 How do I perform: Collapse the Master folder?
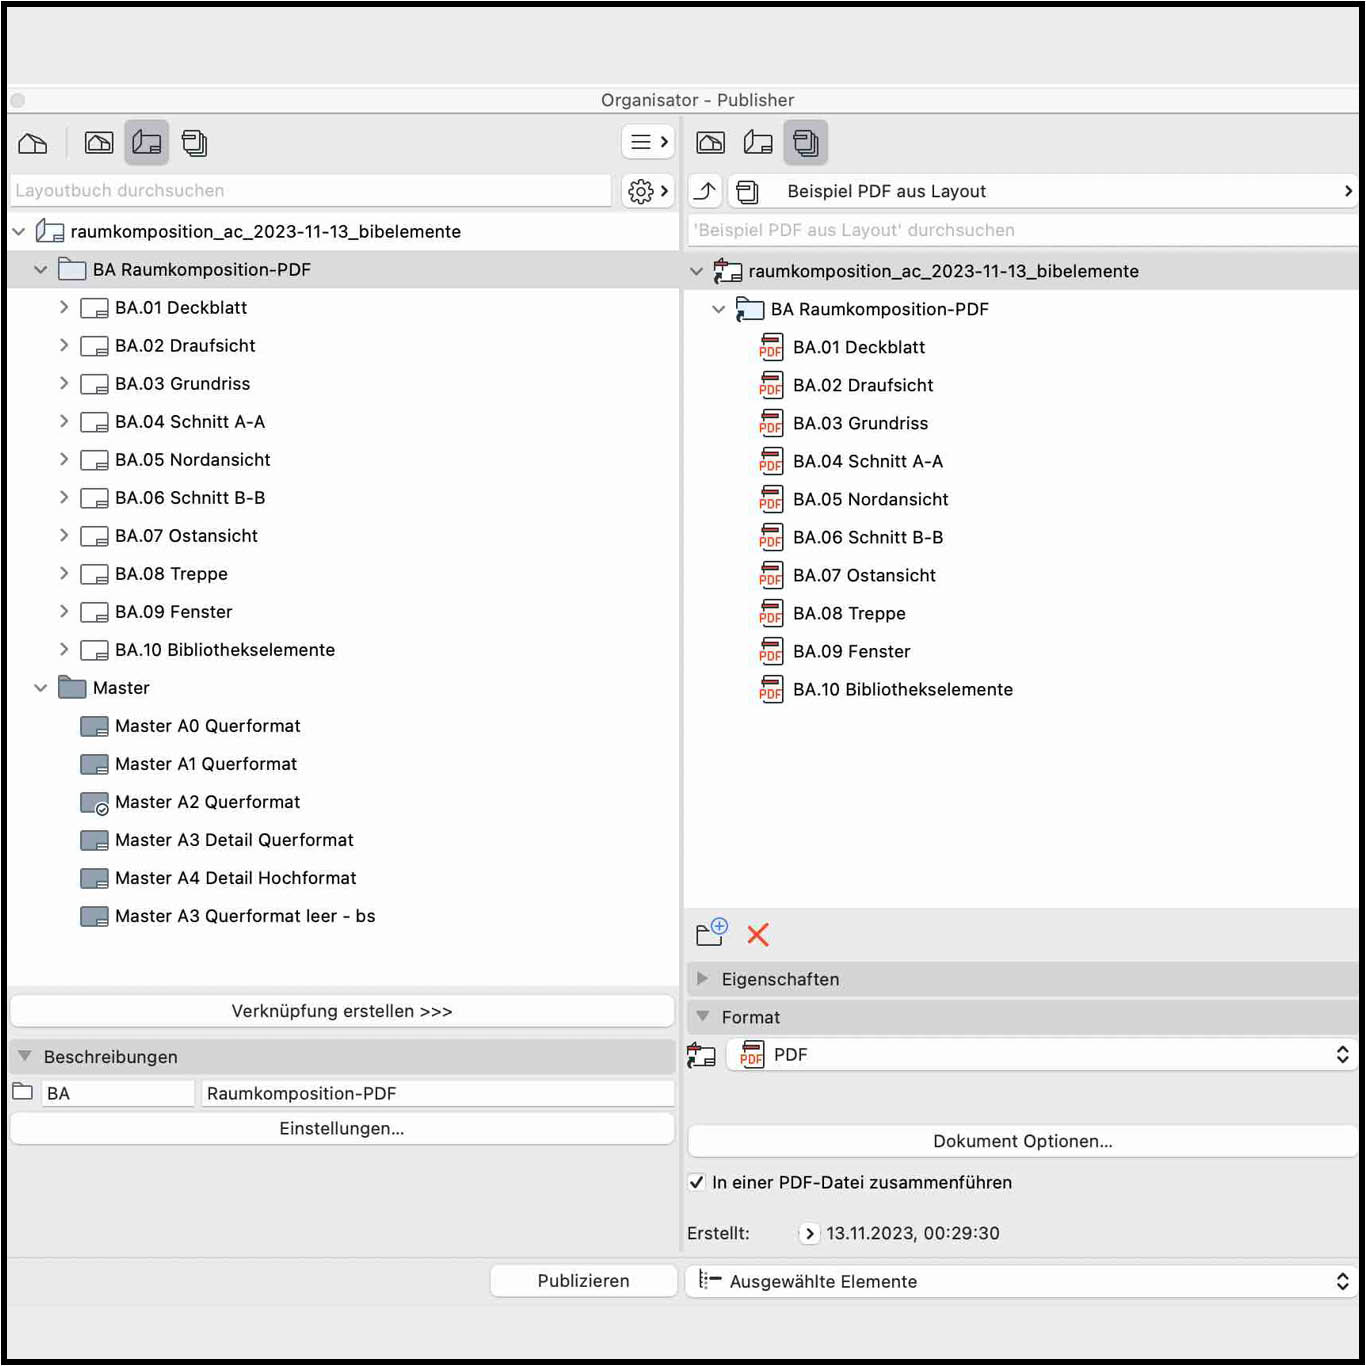tap(40, 687)
